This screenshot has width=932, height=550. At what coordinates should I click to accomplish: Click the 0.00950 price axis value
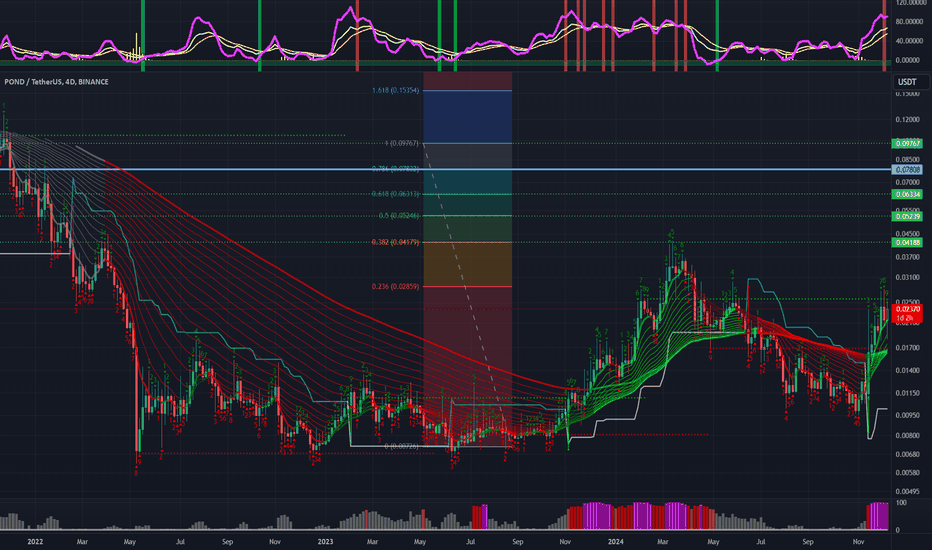pos(907,415)
